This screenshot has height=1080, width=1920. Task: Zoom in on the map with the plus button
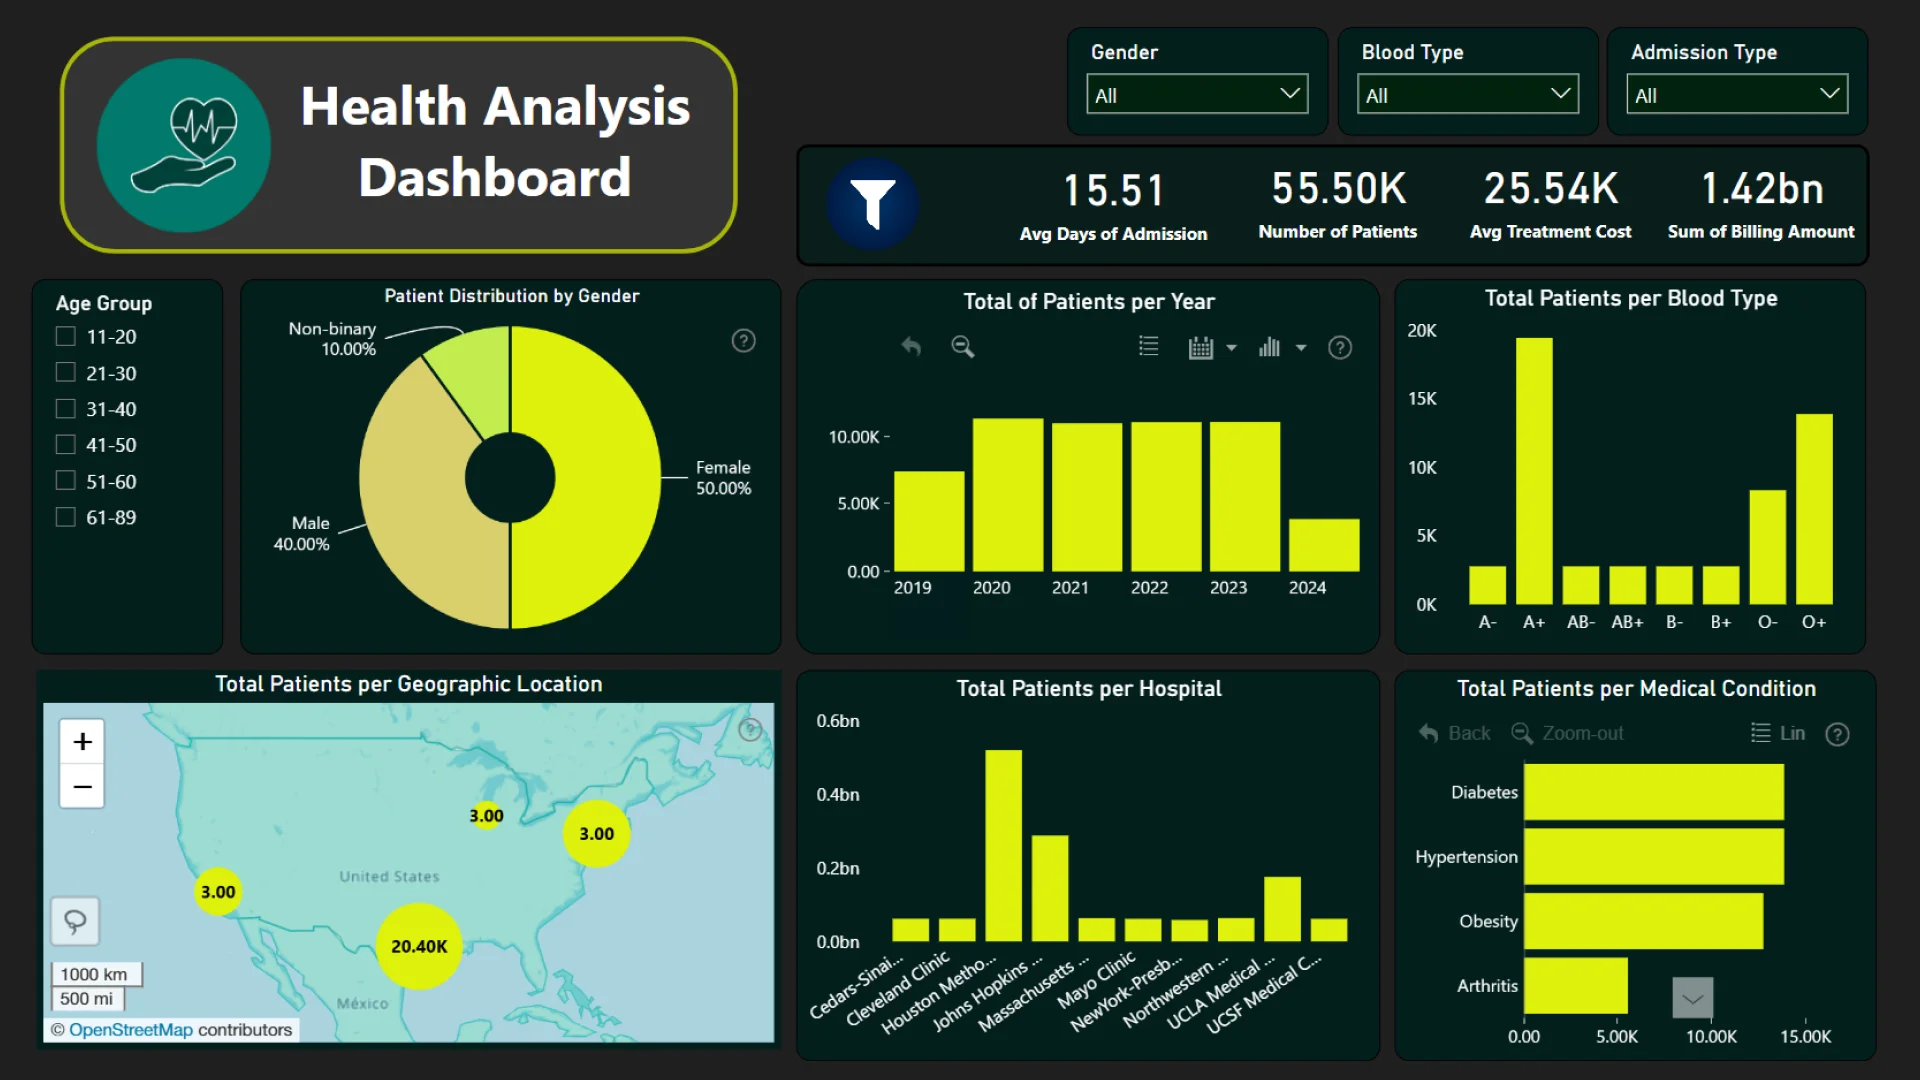pyautogui.click(x=82, y=741)
